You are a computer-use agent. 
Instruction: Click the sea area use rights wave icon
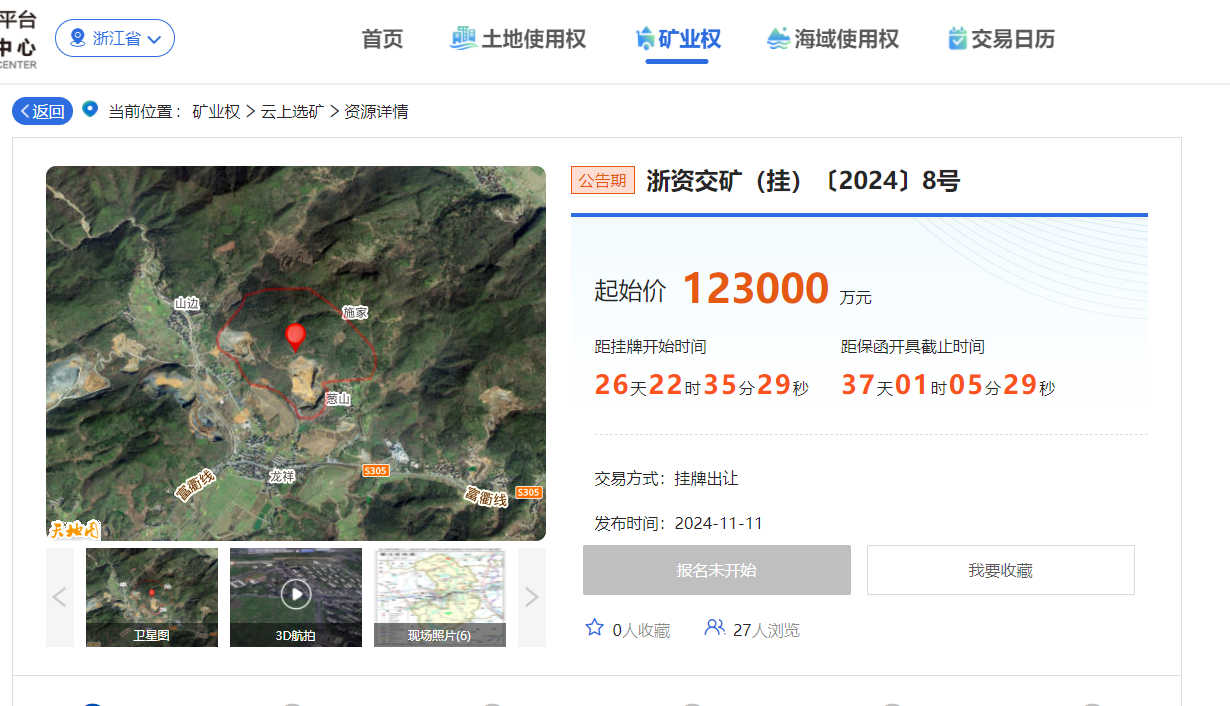[778, 39]
